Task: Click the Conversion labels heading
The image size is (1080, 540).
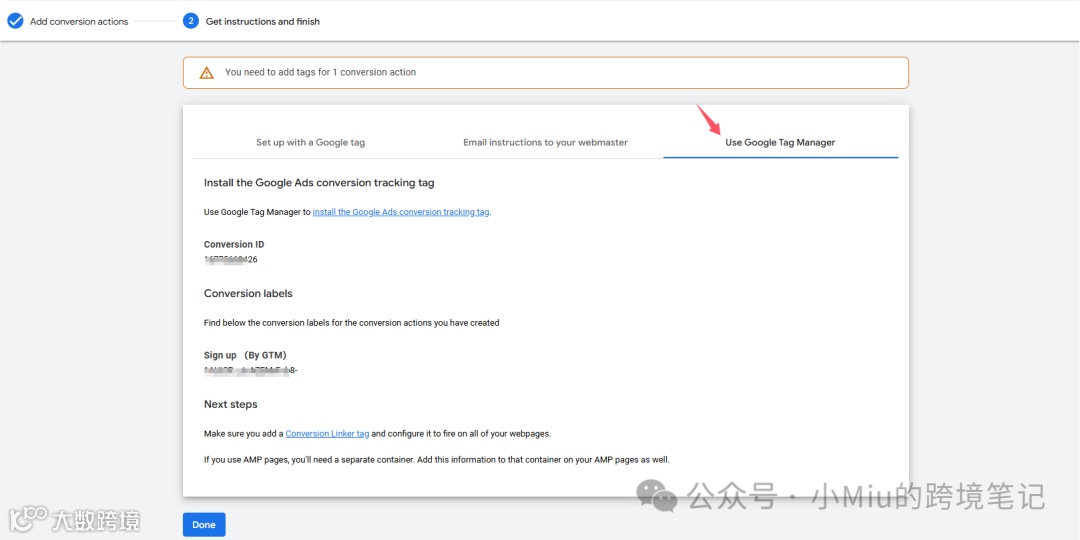Action: pos(248,293)
